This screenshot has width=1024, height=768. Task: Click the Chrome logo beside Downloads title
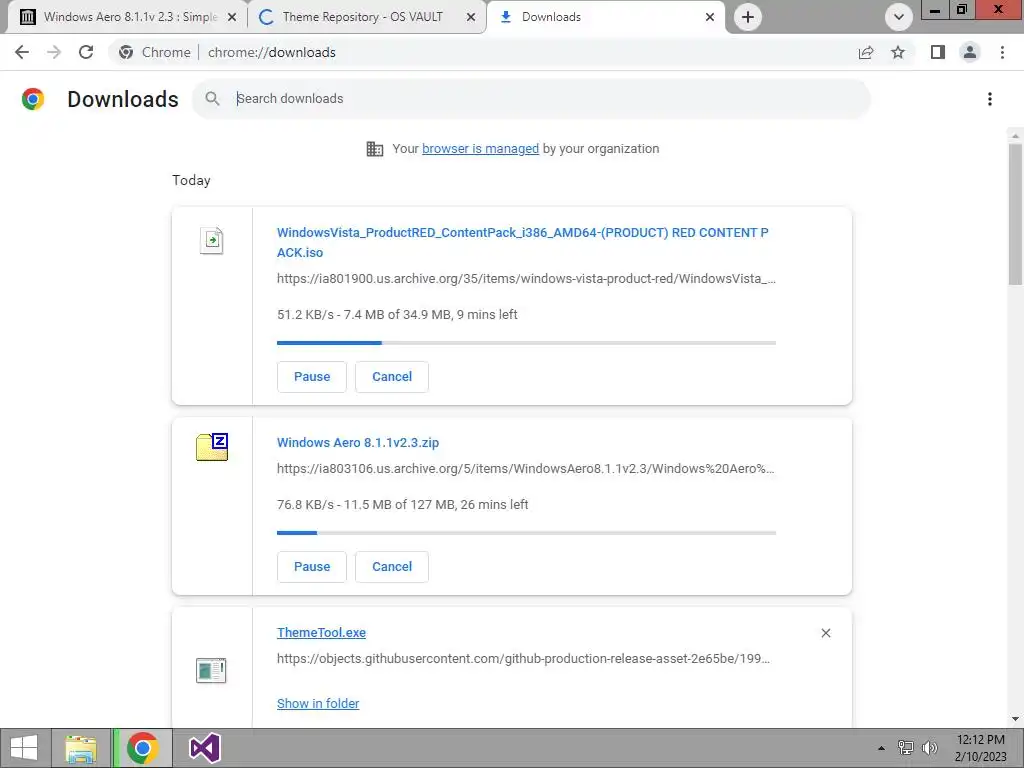pos(33,99)
